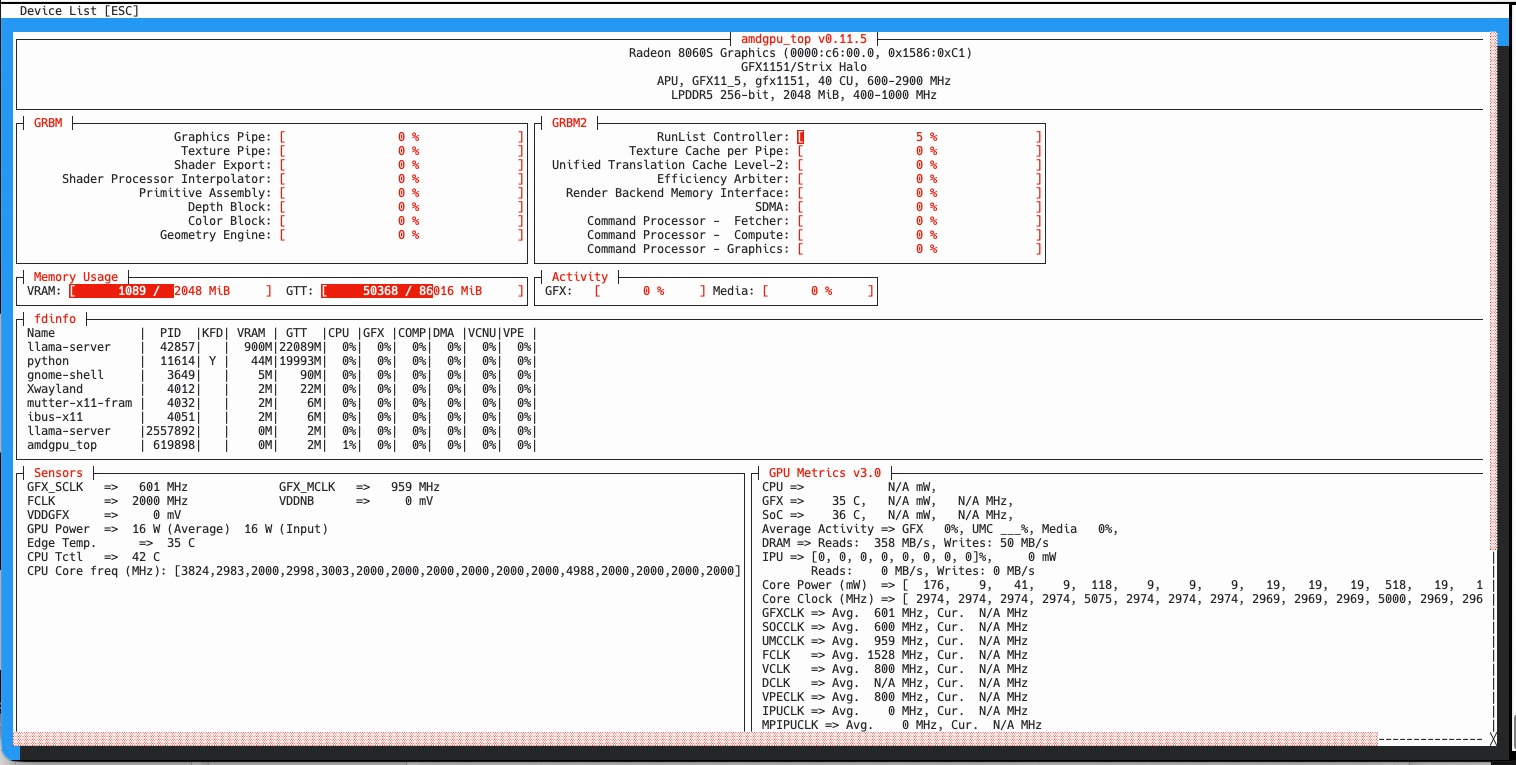
Task: Click the GTT memory usage bar
Action: click(422, 291)
